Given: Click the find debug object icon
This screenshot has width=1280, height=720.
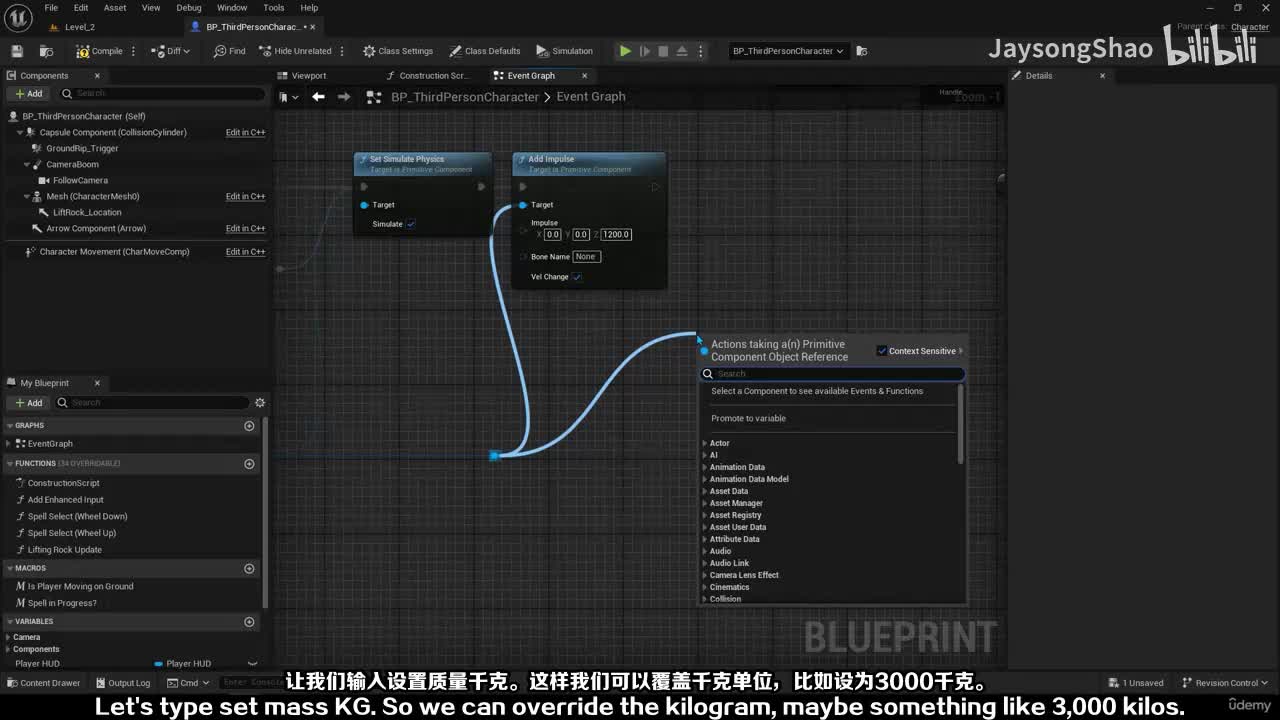Looking at the screenshot, I should coord(862,51).
